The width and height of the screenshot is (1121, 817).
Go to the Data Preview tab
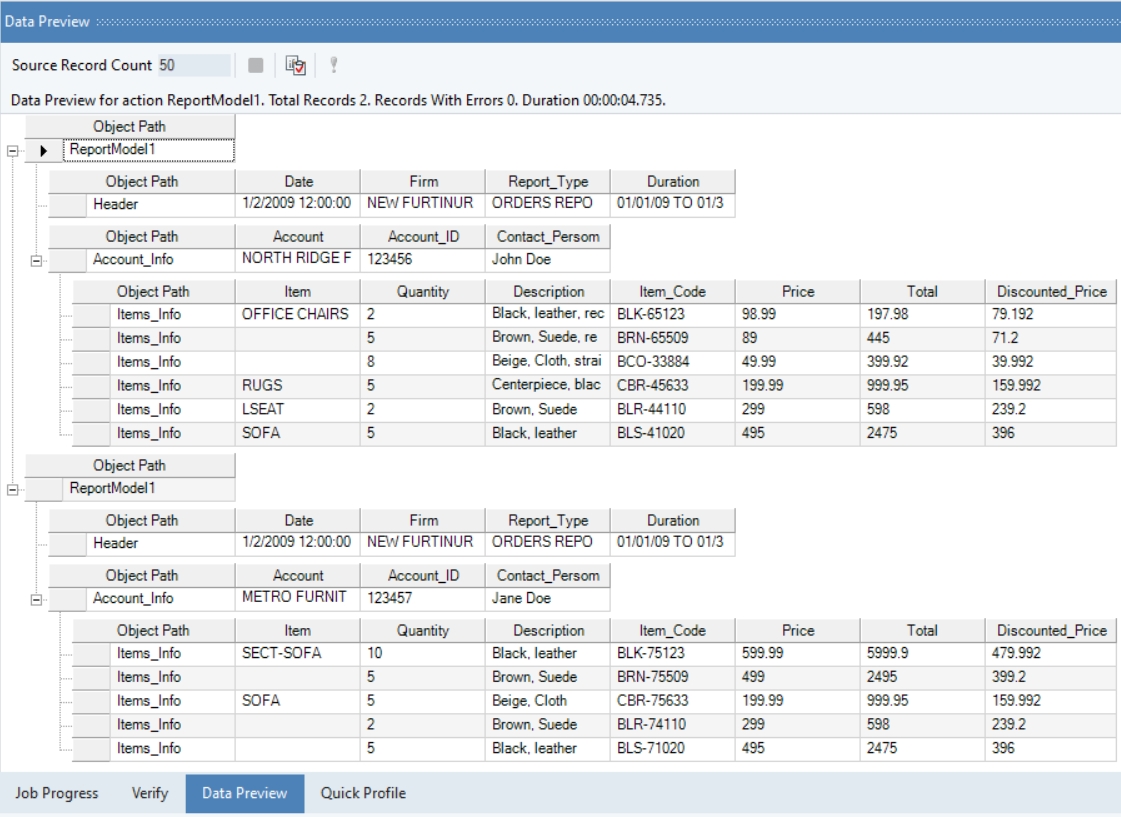[244, 793]
